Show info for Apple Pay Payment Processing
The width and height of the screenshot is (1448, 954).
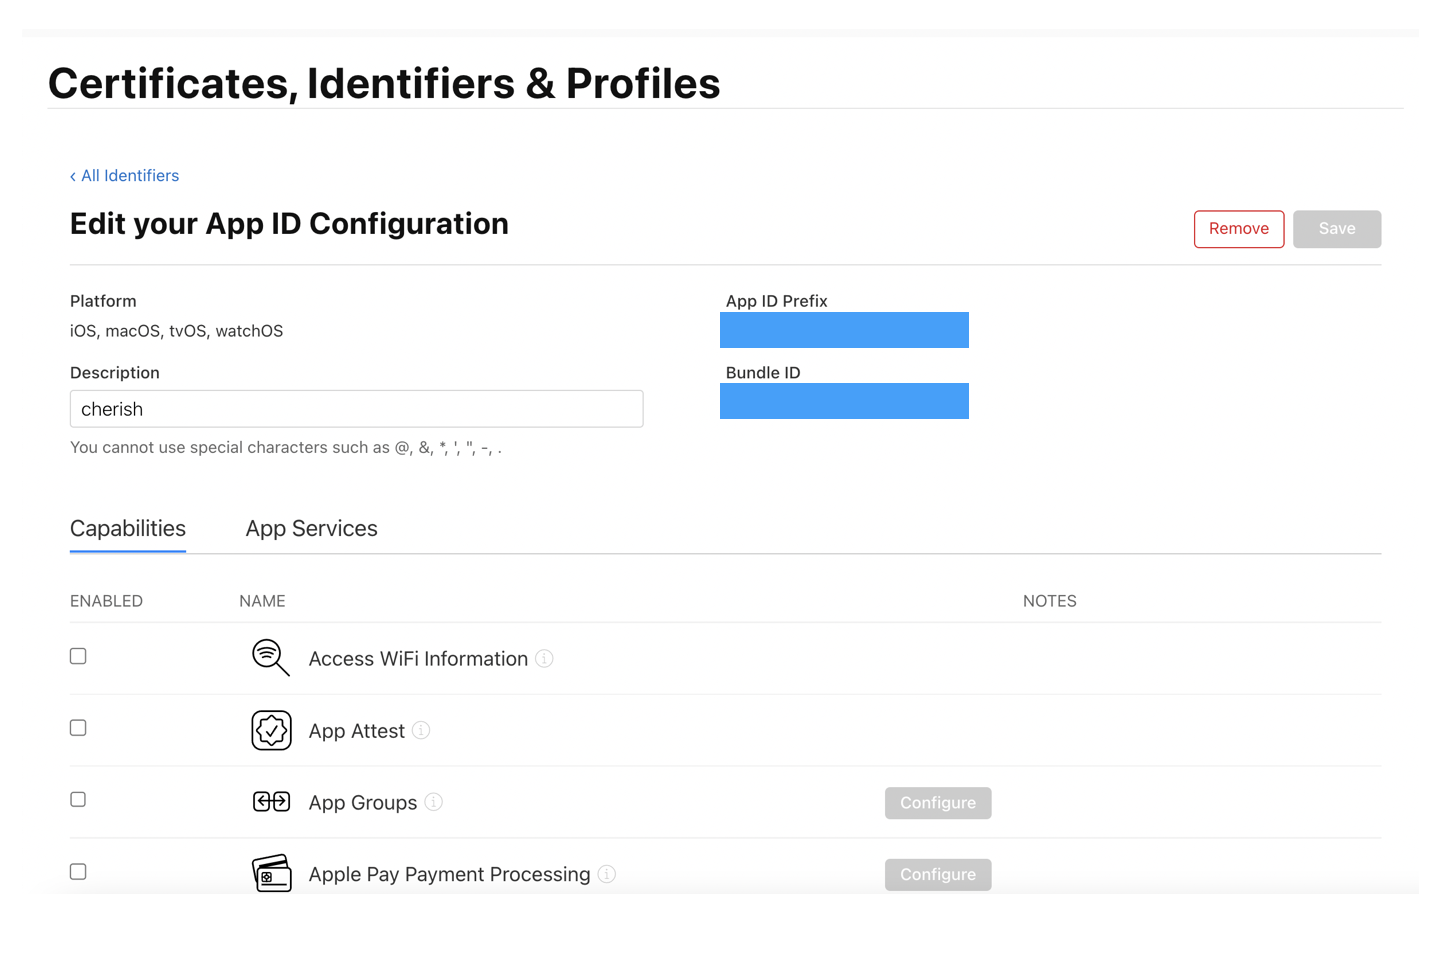607,874
